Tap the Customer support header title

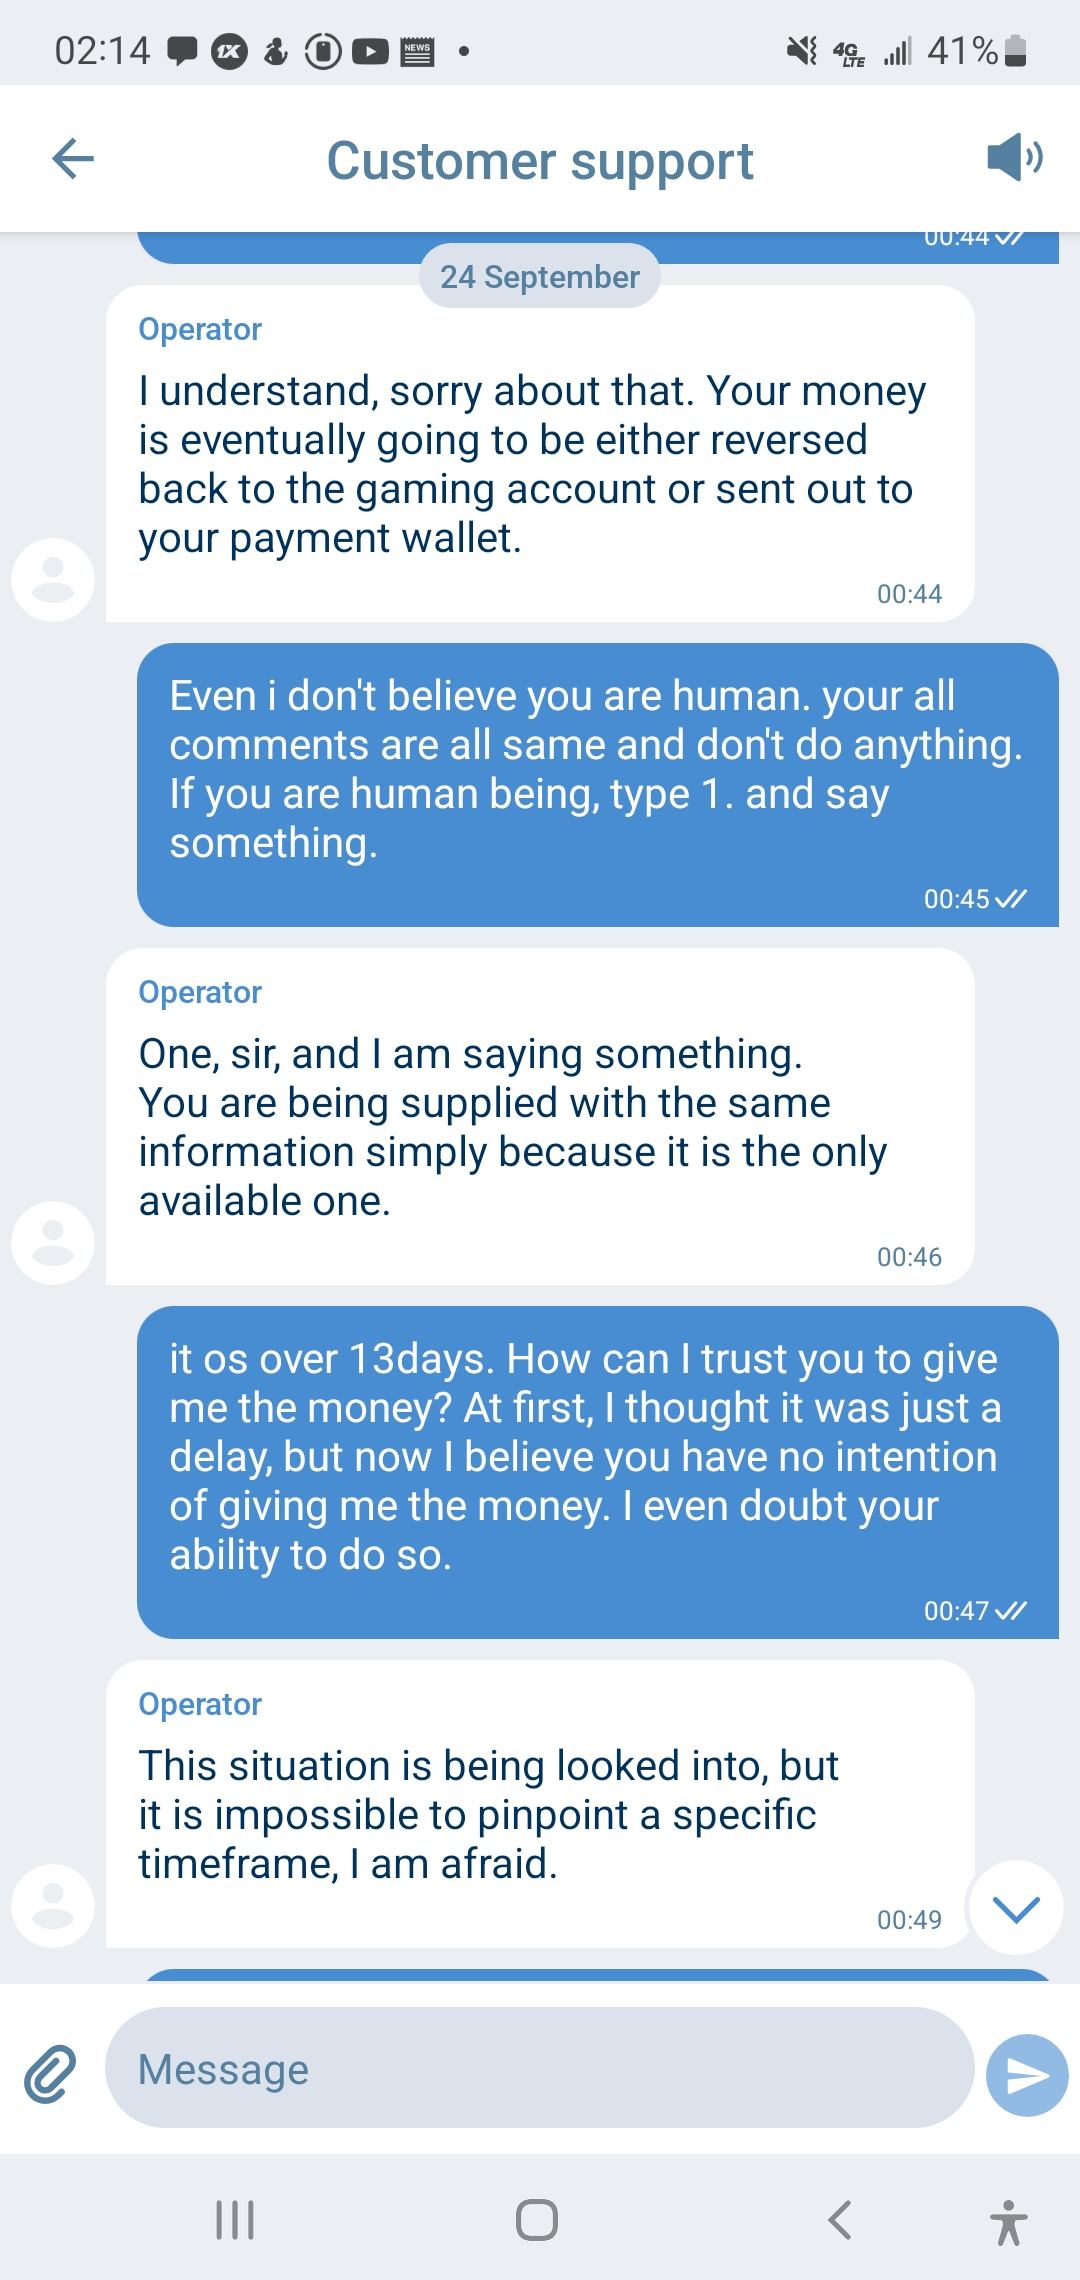click(540, 161)
